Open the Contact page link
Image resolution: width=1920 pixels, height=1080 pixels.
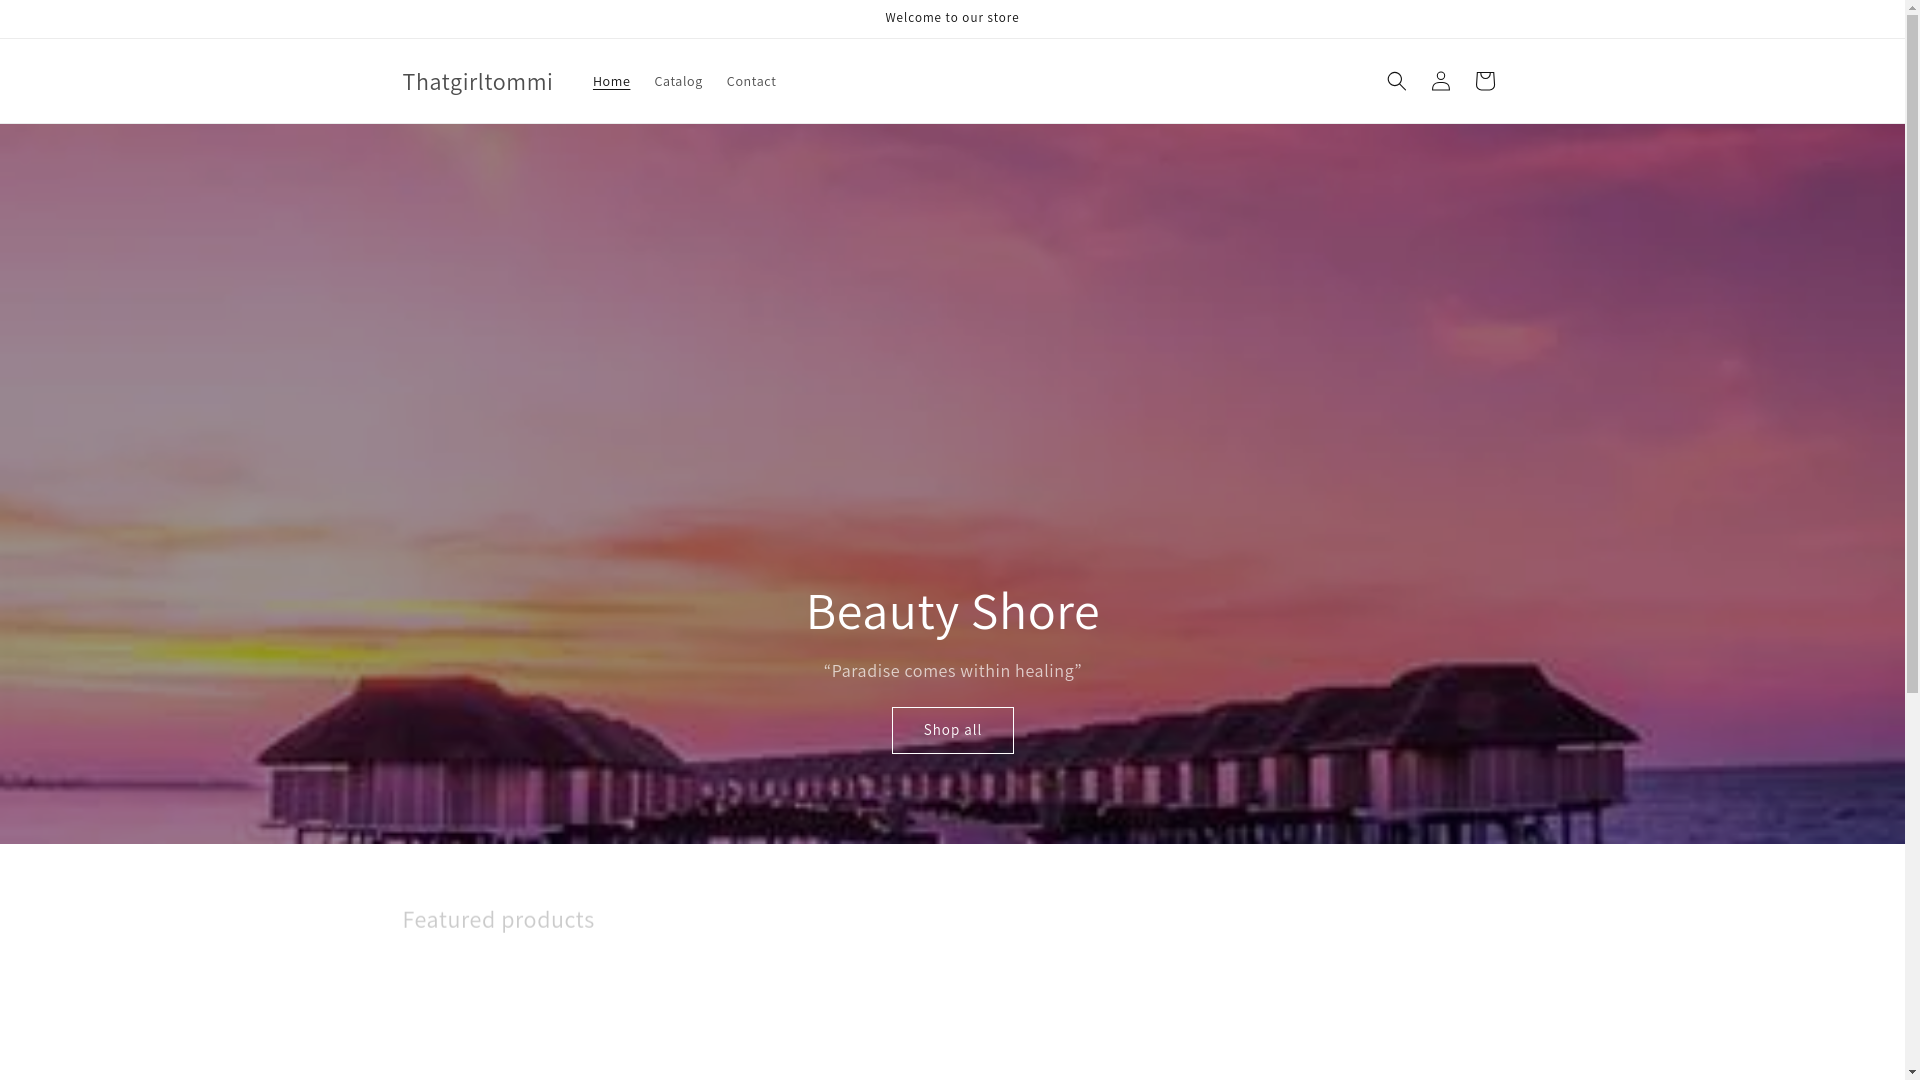coord(751,81)
